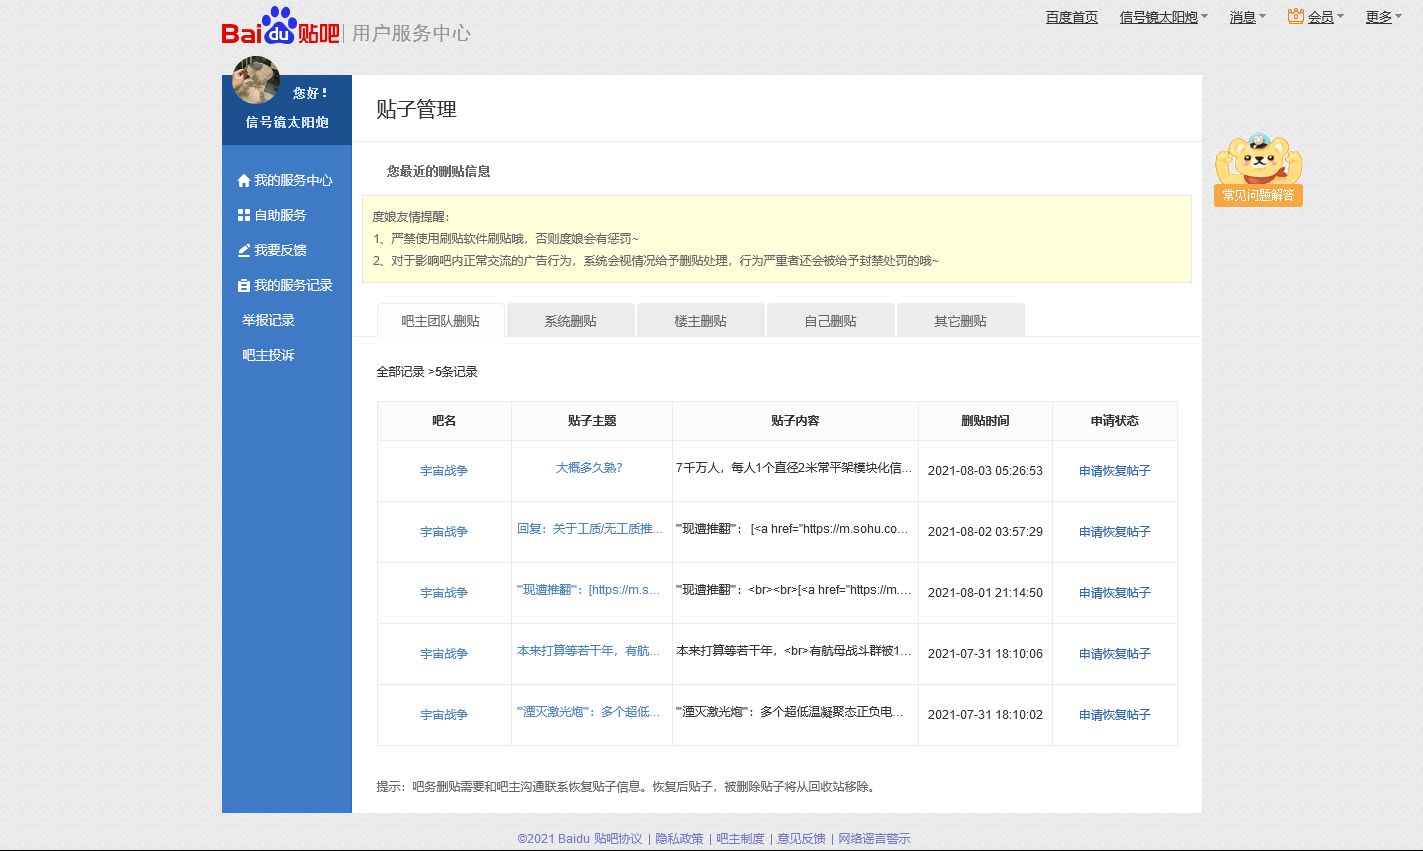The width and height of the screenshot is (1423, 851).
Task: Open the 百度首页 link
Action: (1071, 17)
